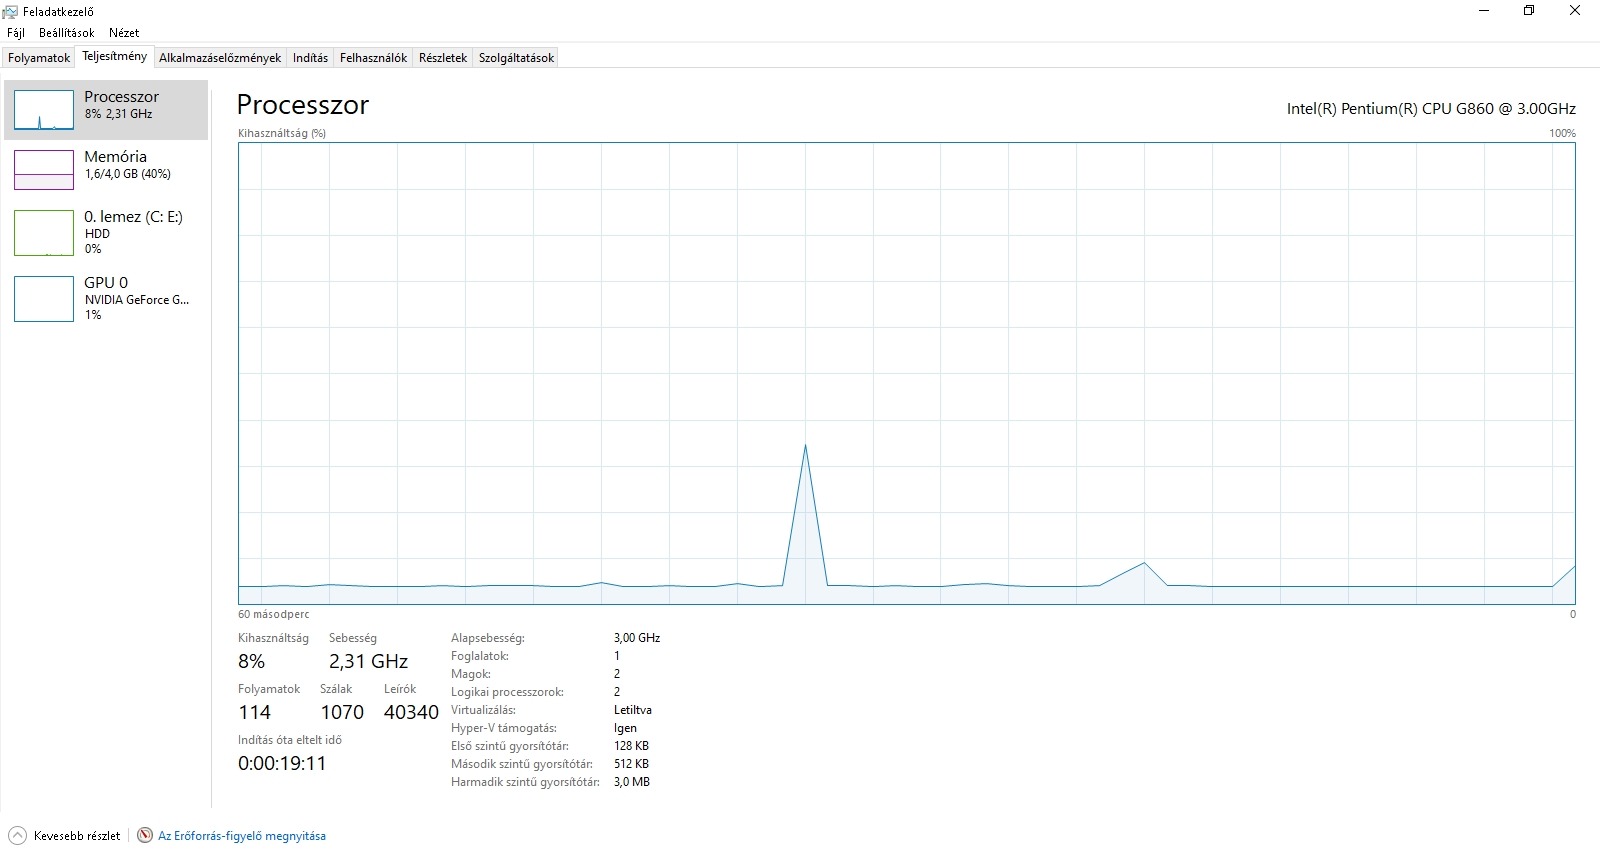Click the 128 KB cache value

[x=631, y=746]
